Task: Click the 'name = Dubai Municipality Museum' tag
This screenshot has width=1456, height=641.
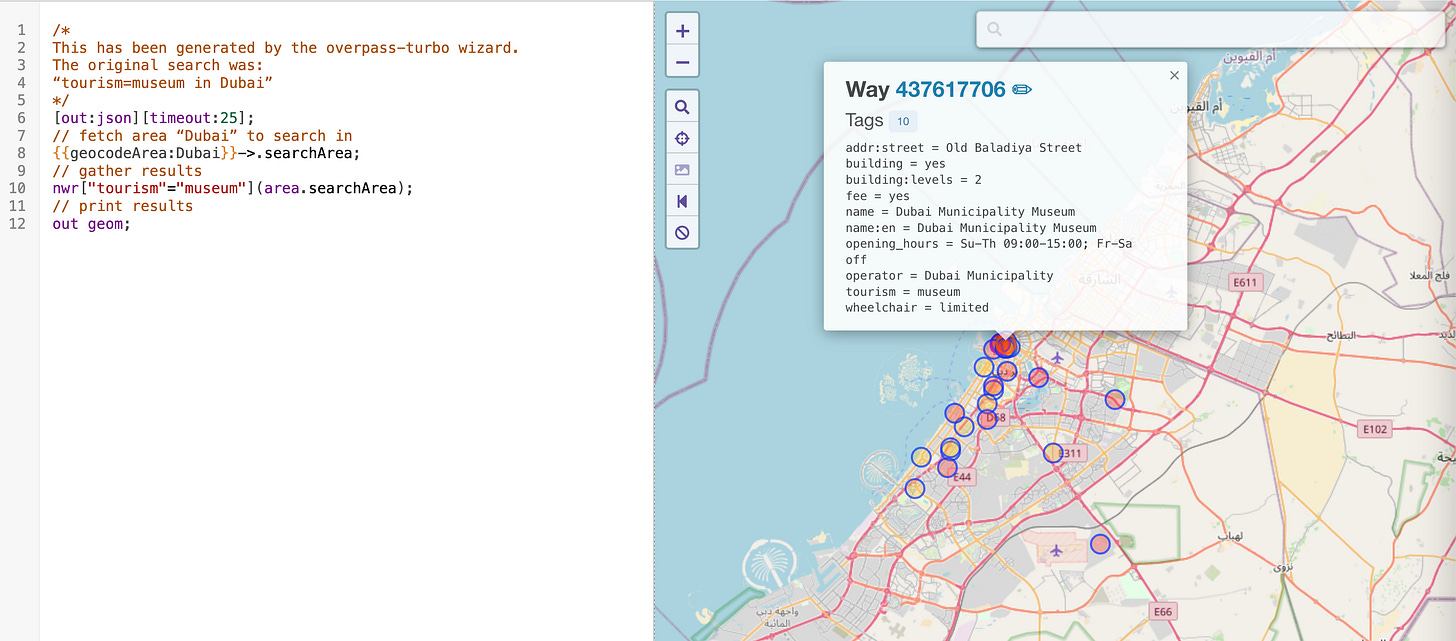Action: (960, 212)
